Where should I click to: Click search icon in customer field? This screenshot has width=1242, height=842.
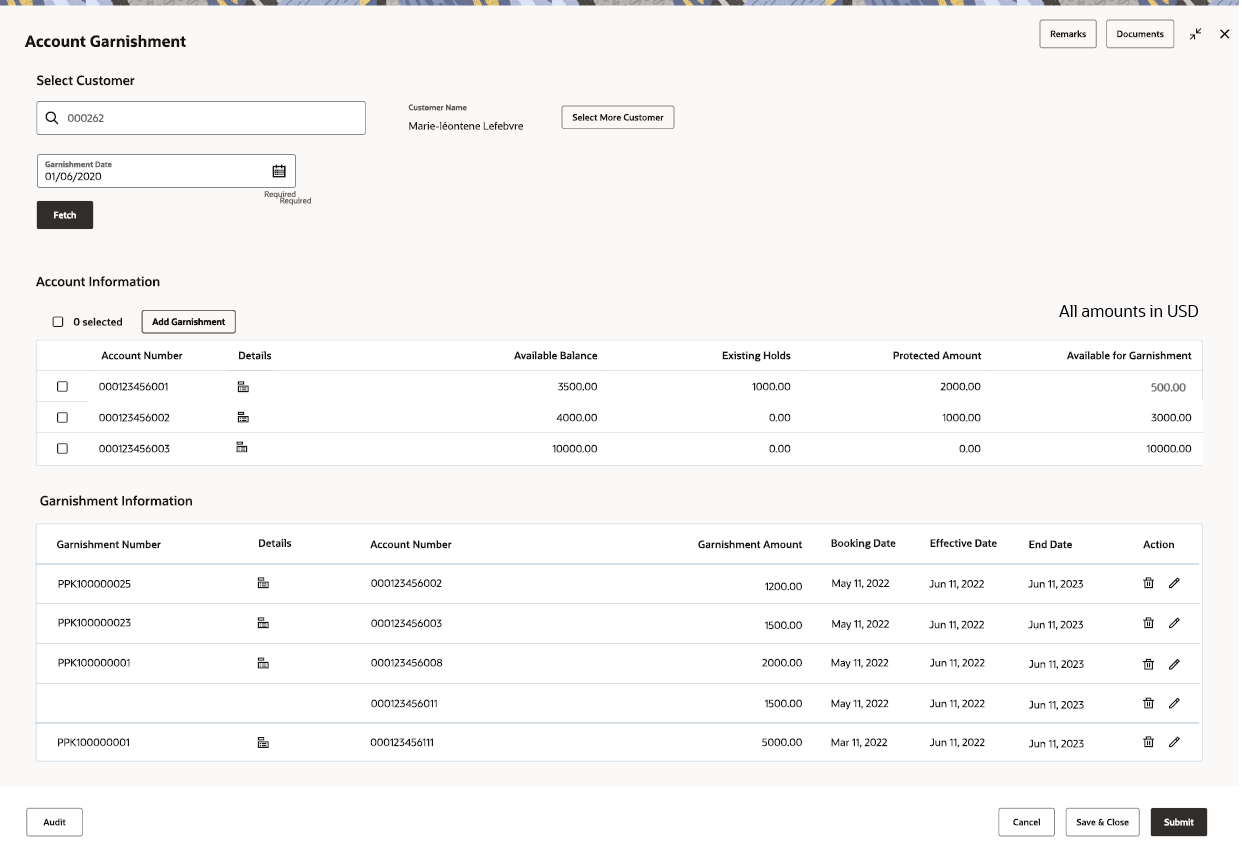point(52,118)
